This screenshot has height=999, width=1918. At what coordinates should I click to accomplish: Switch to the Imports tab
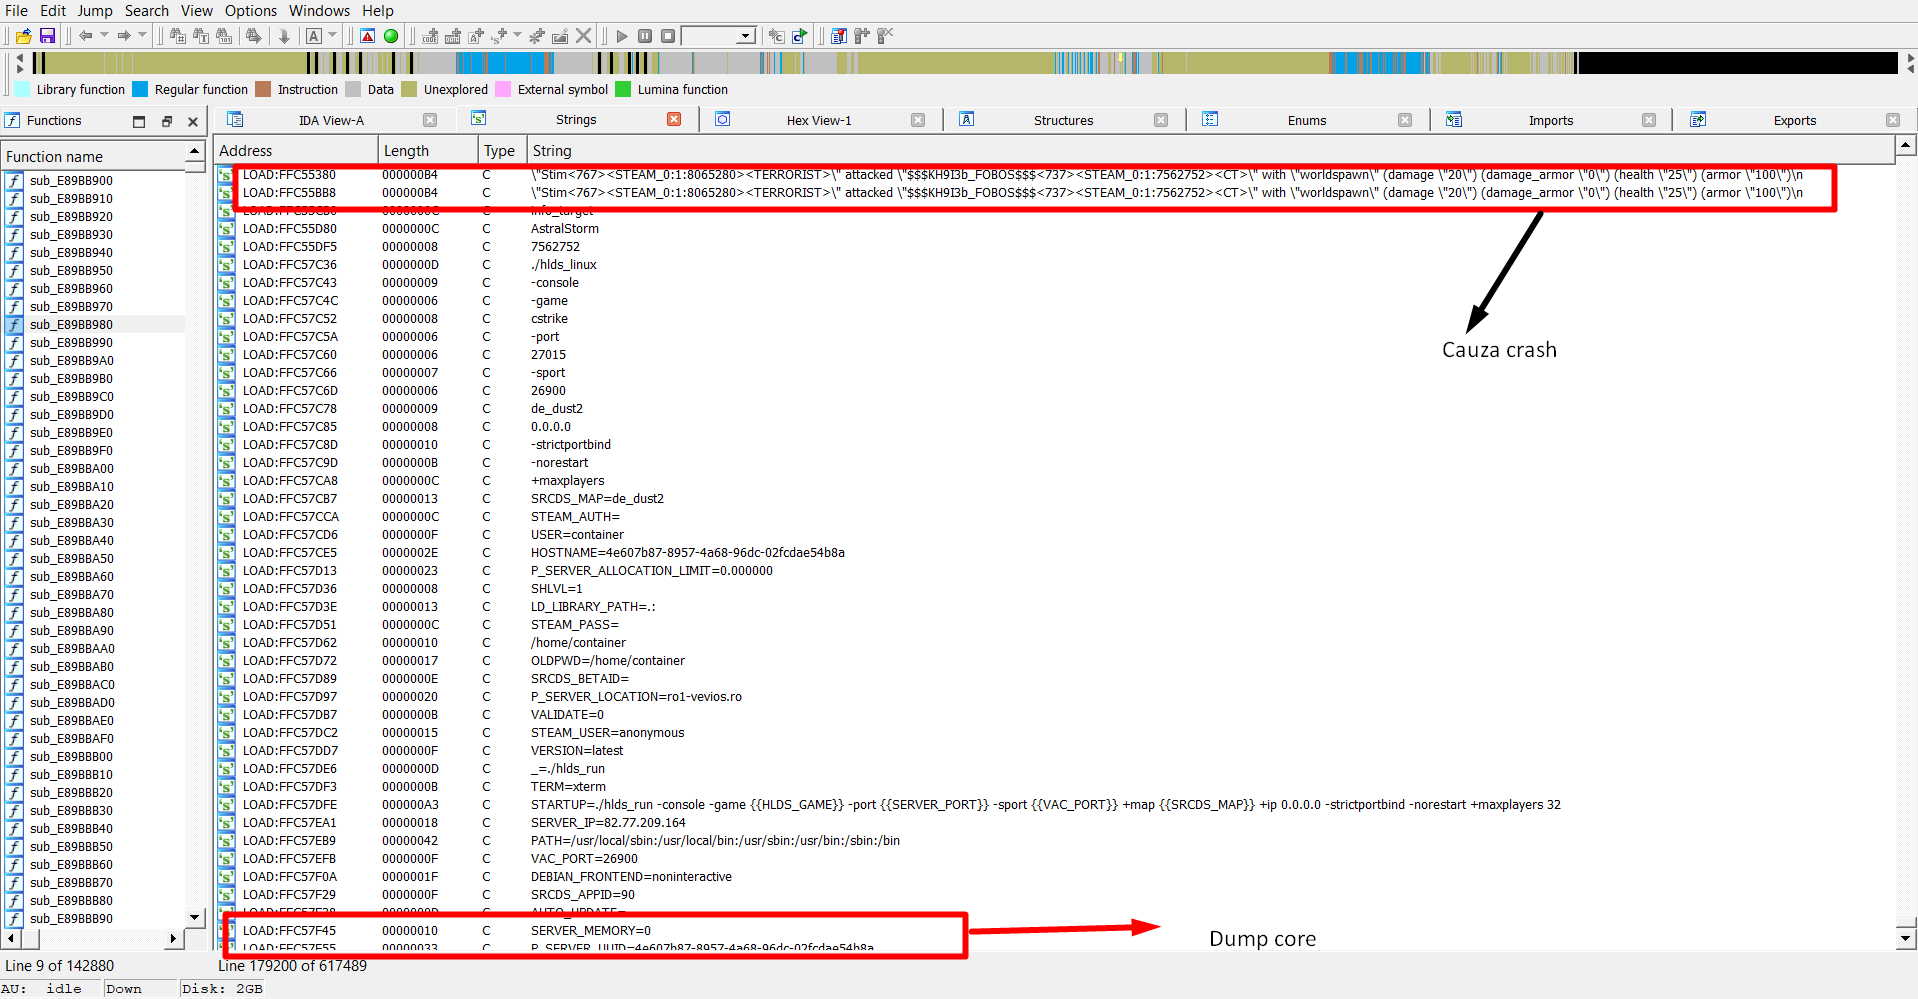(x=1550, y=121)
